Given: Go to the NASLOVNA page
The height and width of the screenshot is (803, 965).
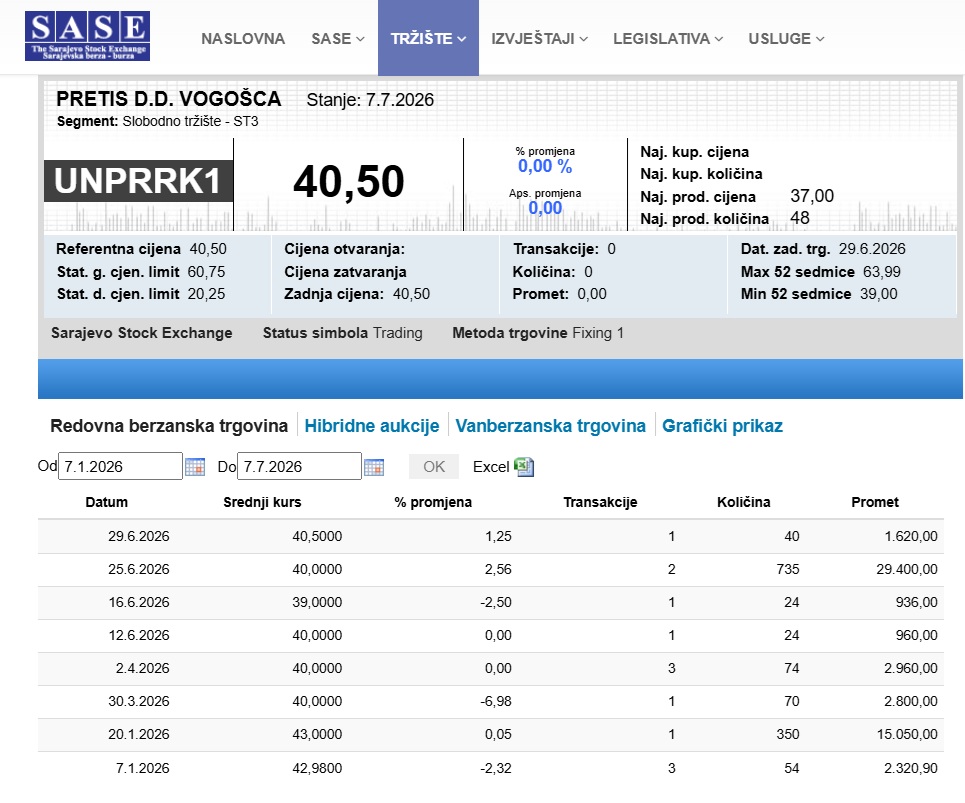Looking at the screenshot, I should [x=243, y=39].
